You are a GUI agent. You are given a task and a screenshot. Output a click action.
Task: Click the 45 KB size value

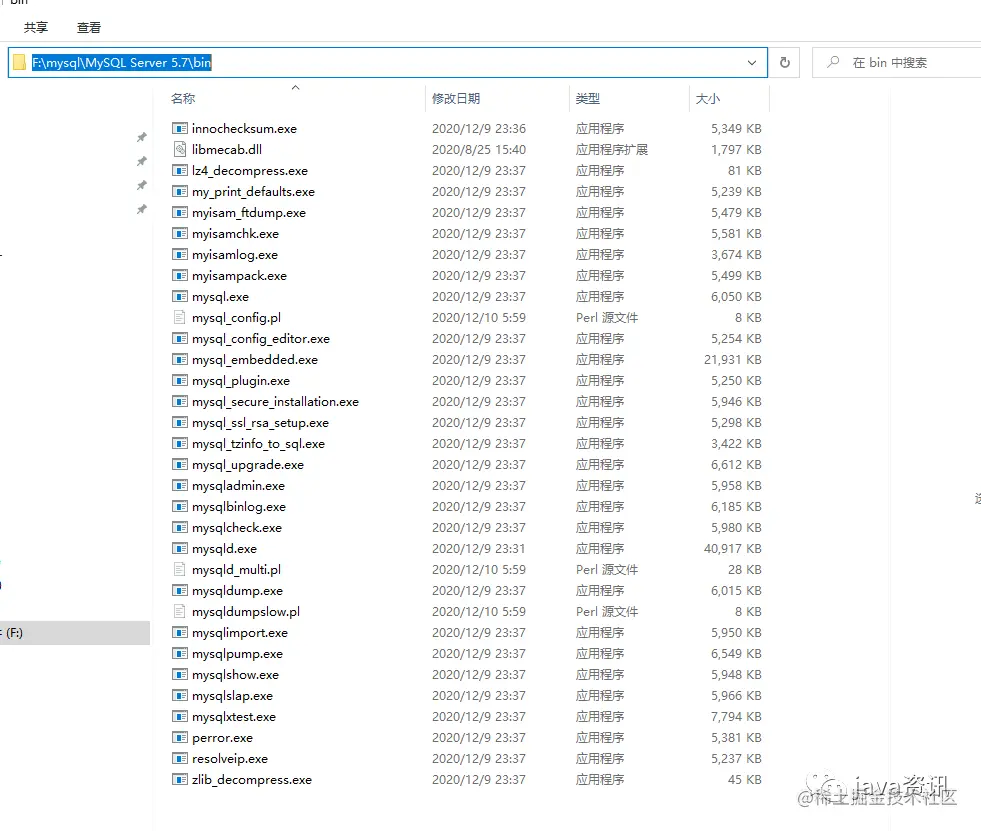pyautogui.click(x=745, y=780)
